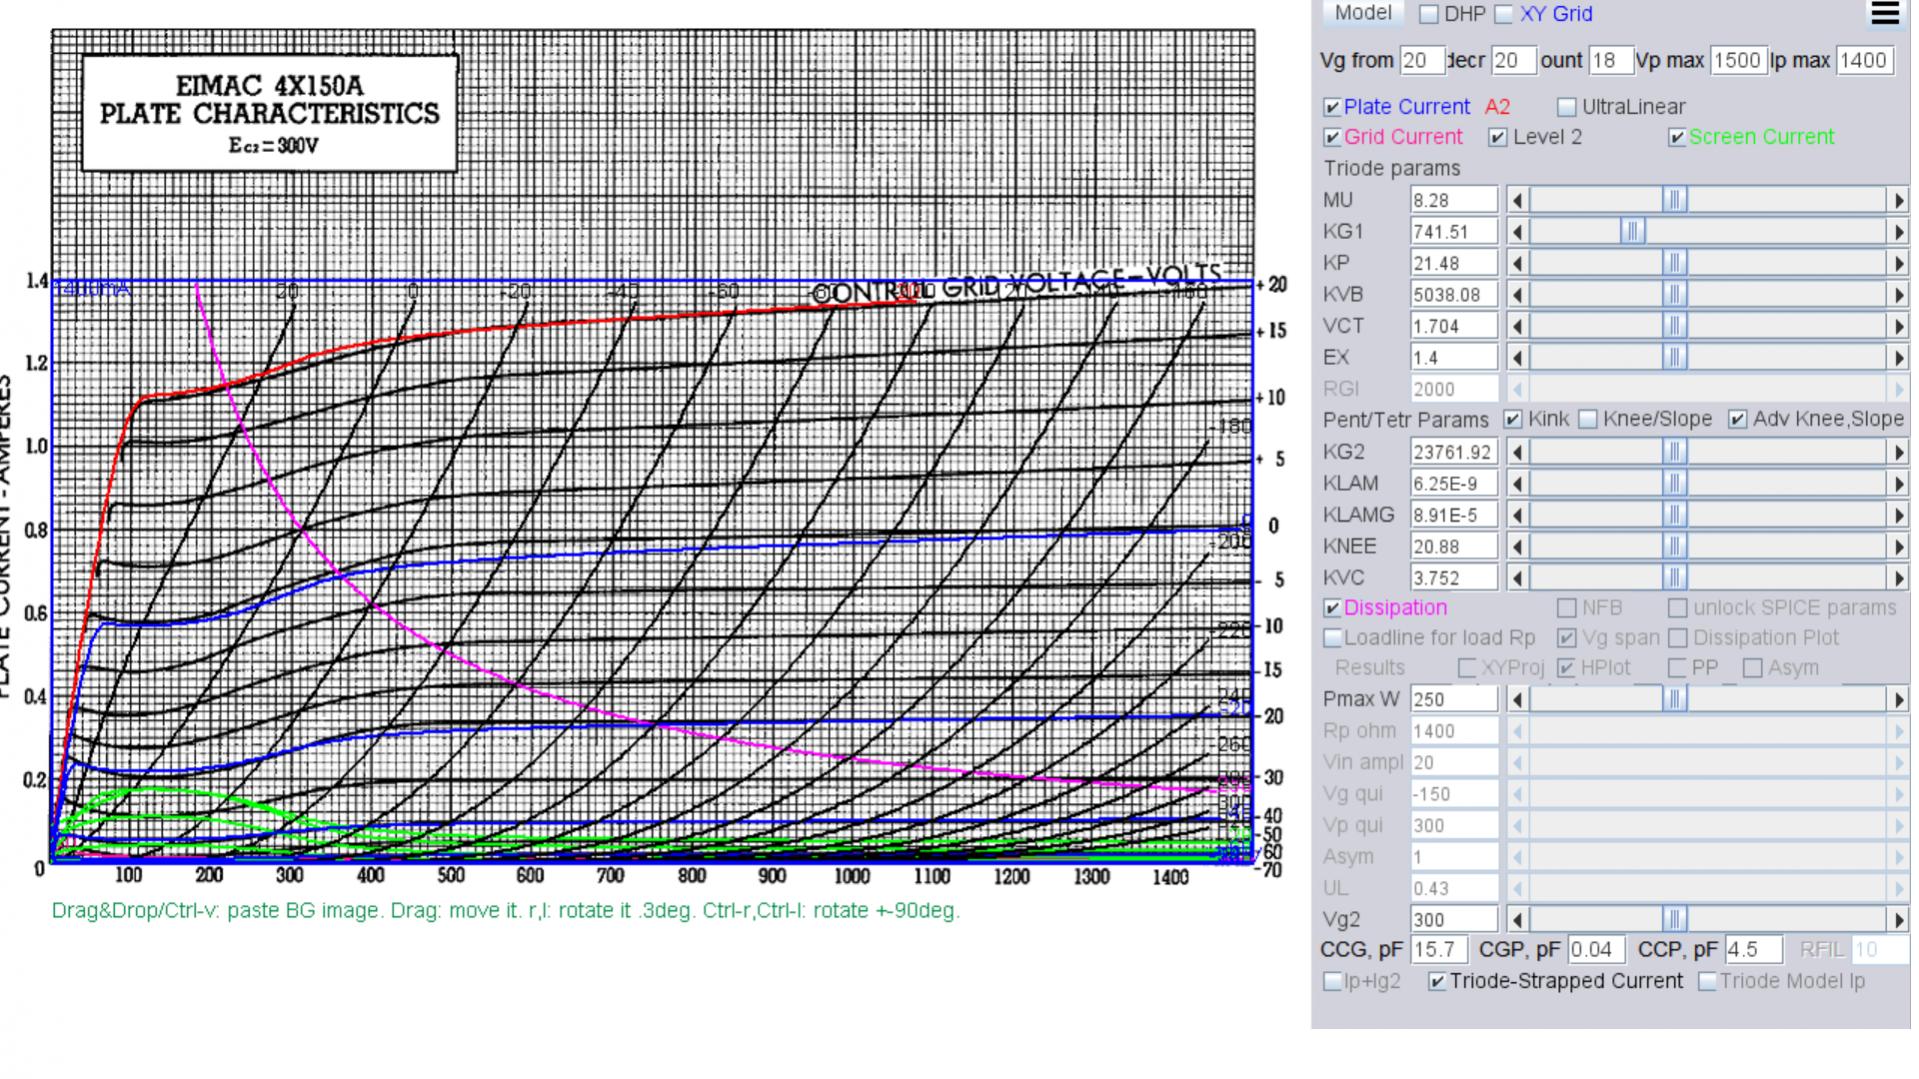Screen dimensions: 1919x1079
Task: Click the Pmax W slider left arrow
Action: point(1517,700)
